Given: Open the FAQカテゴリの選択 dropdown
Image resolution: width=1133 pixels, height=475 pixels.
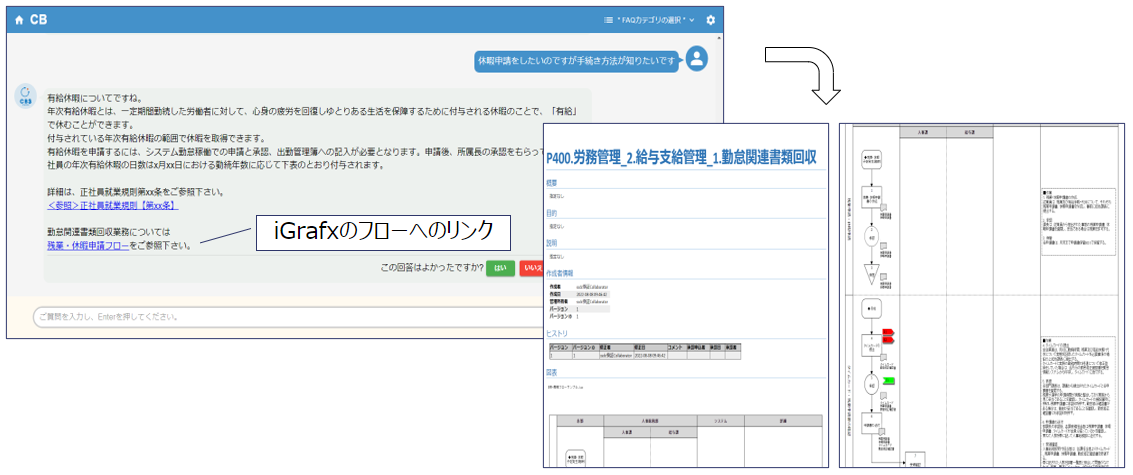Looking at the screenshot, I should click(x=650, y=20).
